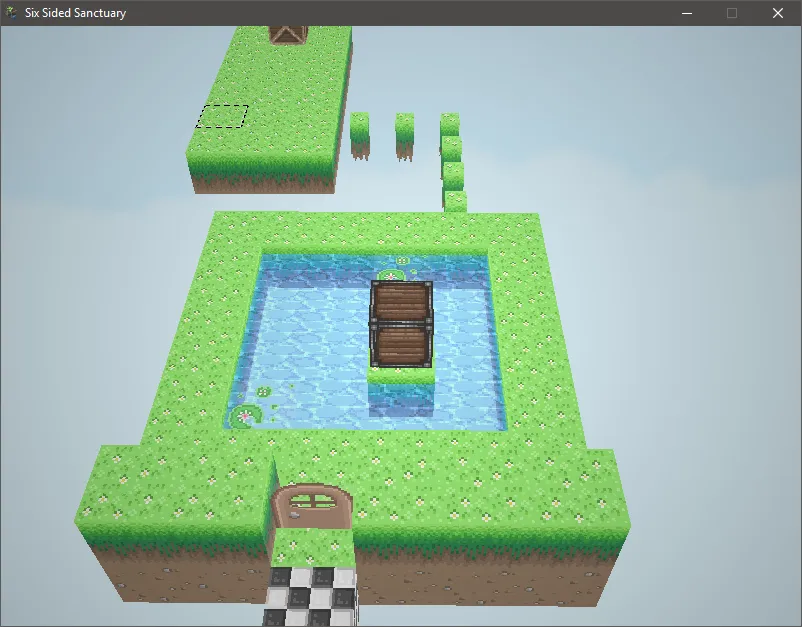Click the grass block beneath the pond crates

click(x=401, y=377)
